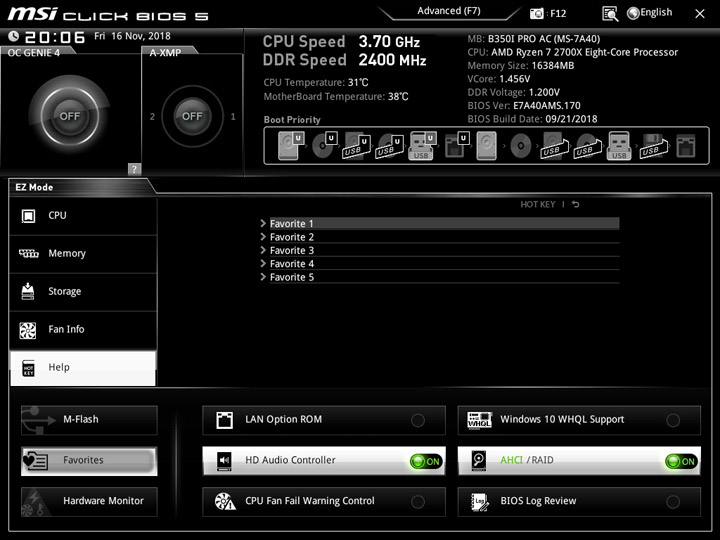This screenshot has height=540, width=720.
Task: Select the UEFI USB CD/DVD boot icon
Action: 389,146
